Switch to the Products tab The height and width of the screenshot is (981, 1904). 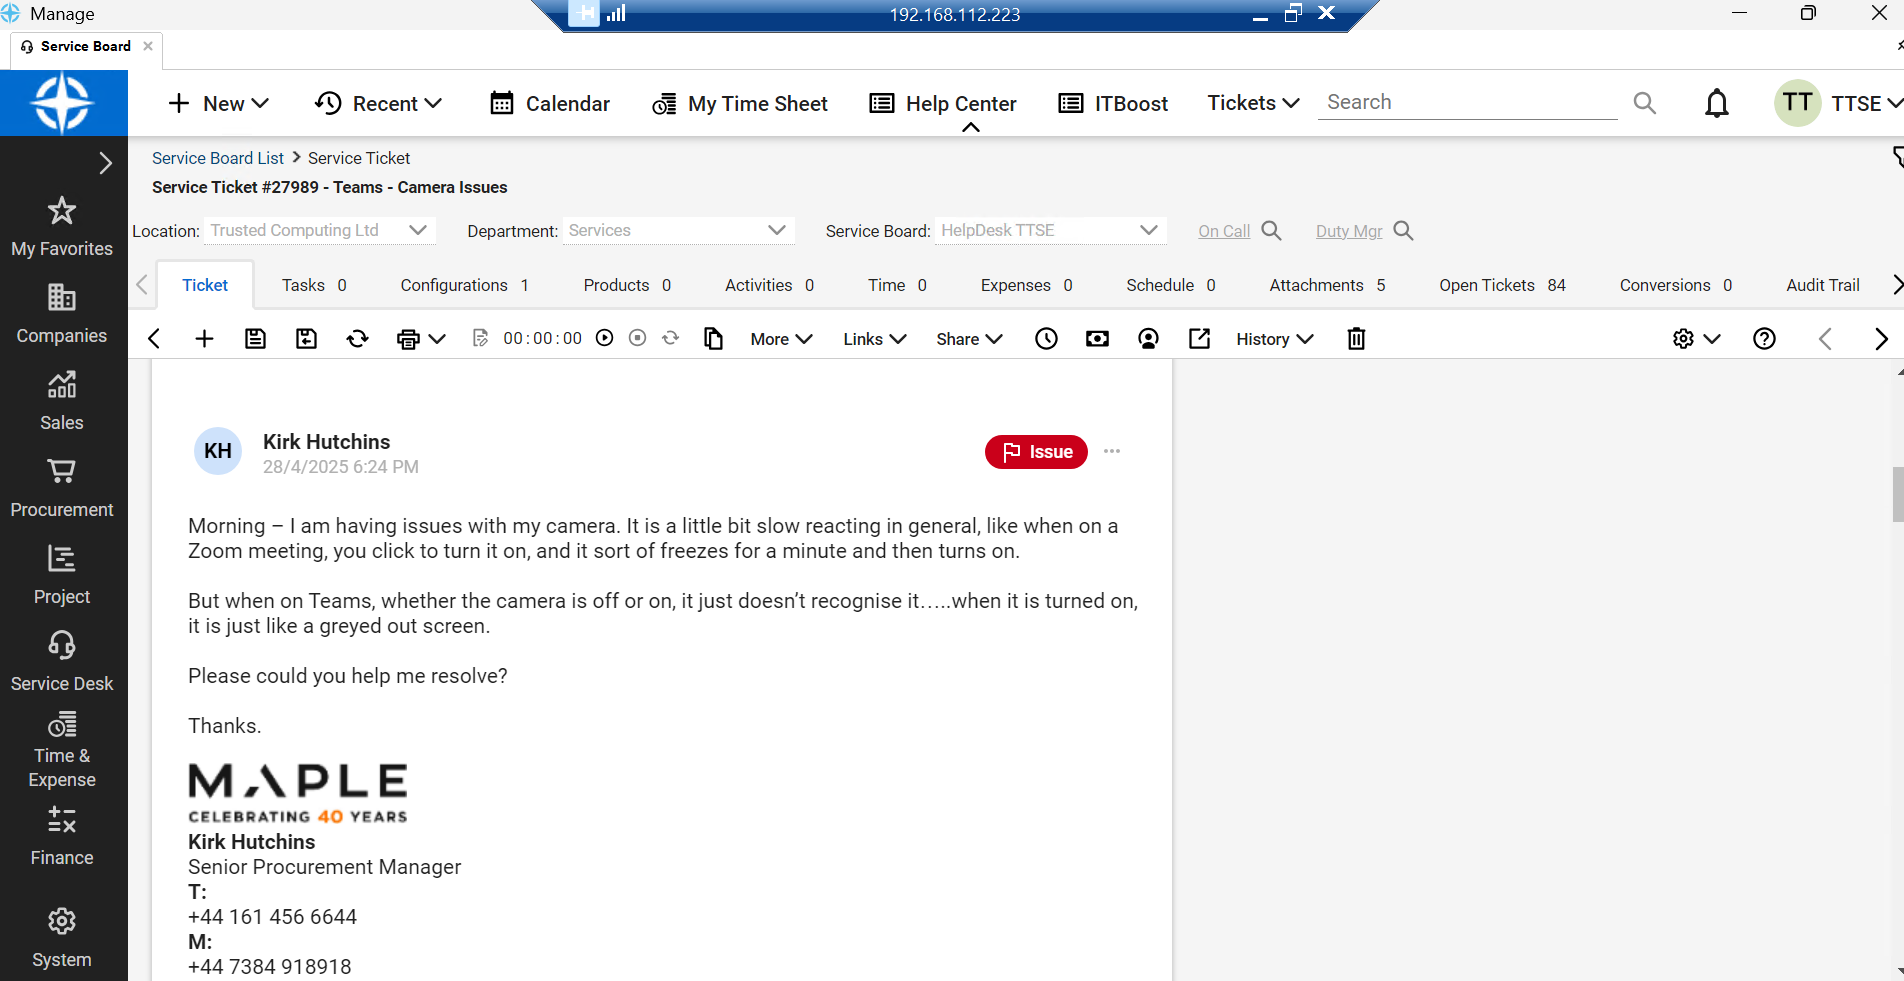(627, 285)
